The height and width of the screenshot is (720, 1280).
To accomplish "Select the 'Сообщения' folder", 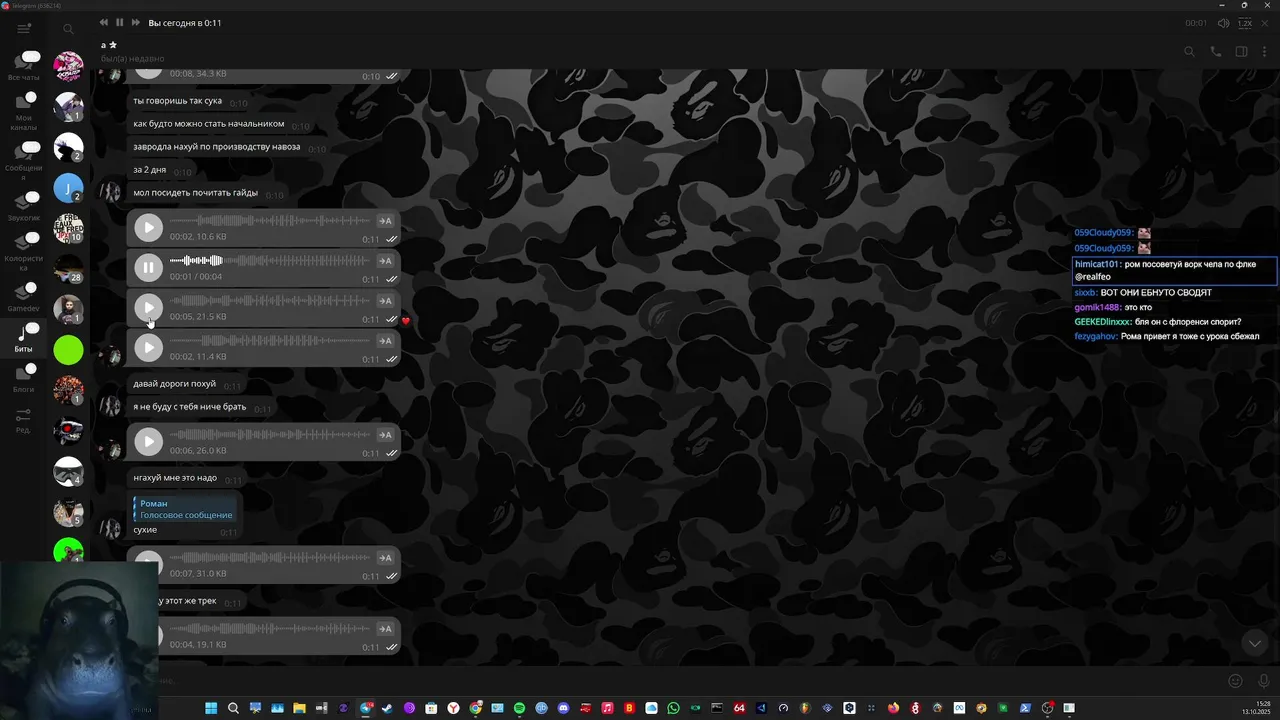I will point(24,161).
